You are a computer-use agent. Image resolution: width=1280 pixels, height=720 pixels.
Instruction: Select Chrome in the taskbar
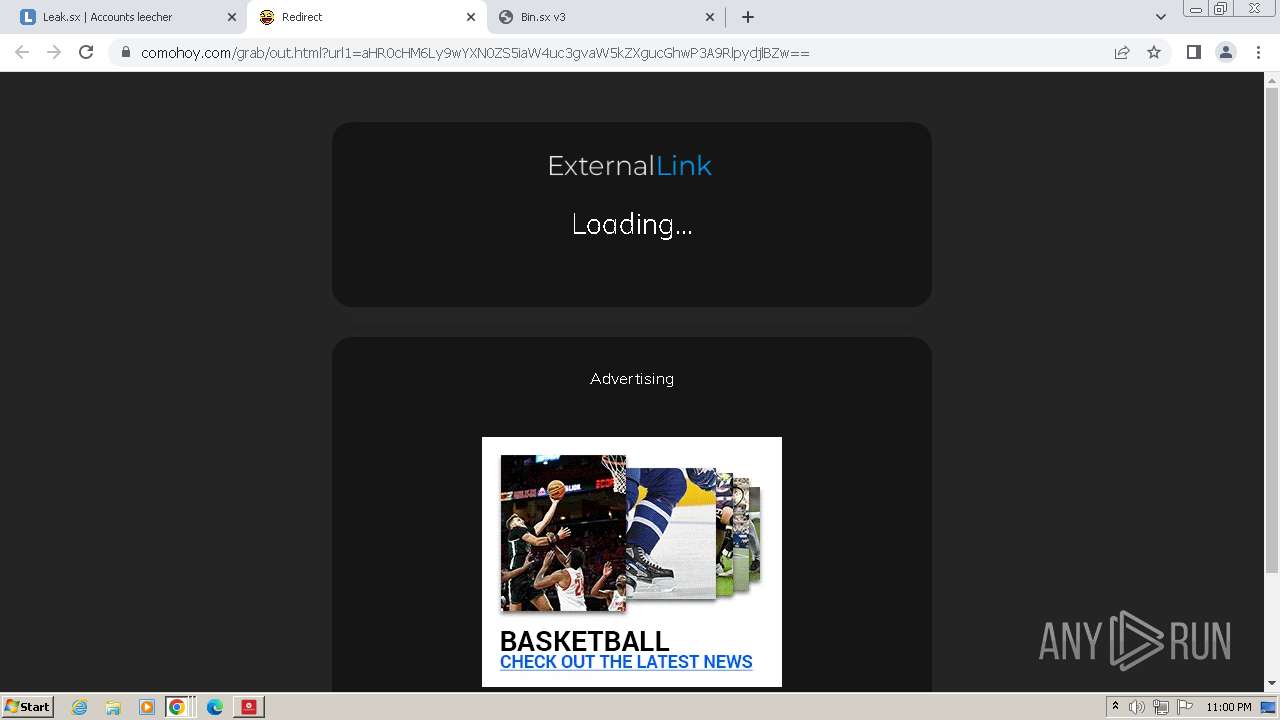pos(177,707)
